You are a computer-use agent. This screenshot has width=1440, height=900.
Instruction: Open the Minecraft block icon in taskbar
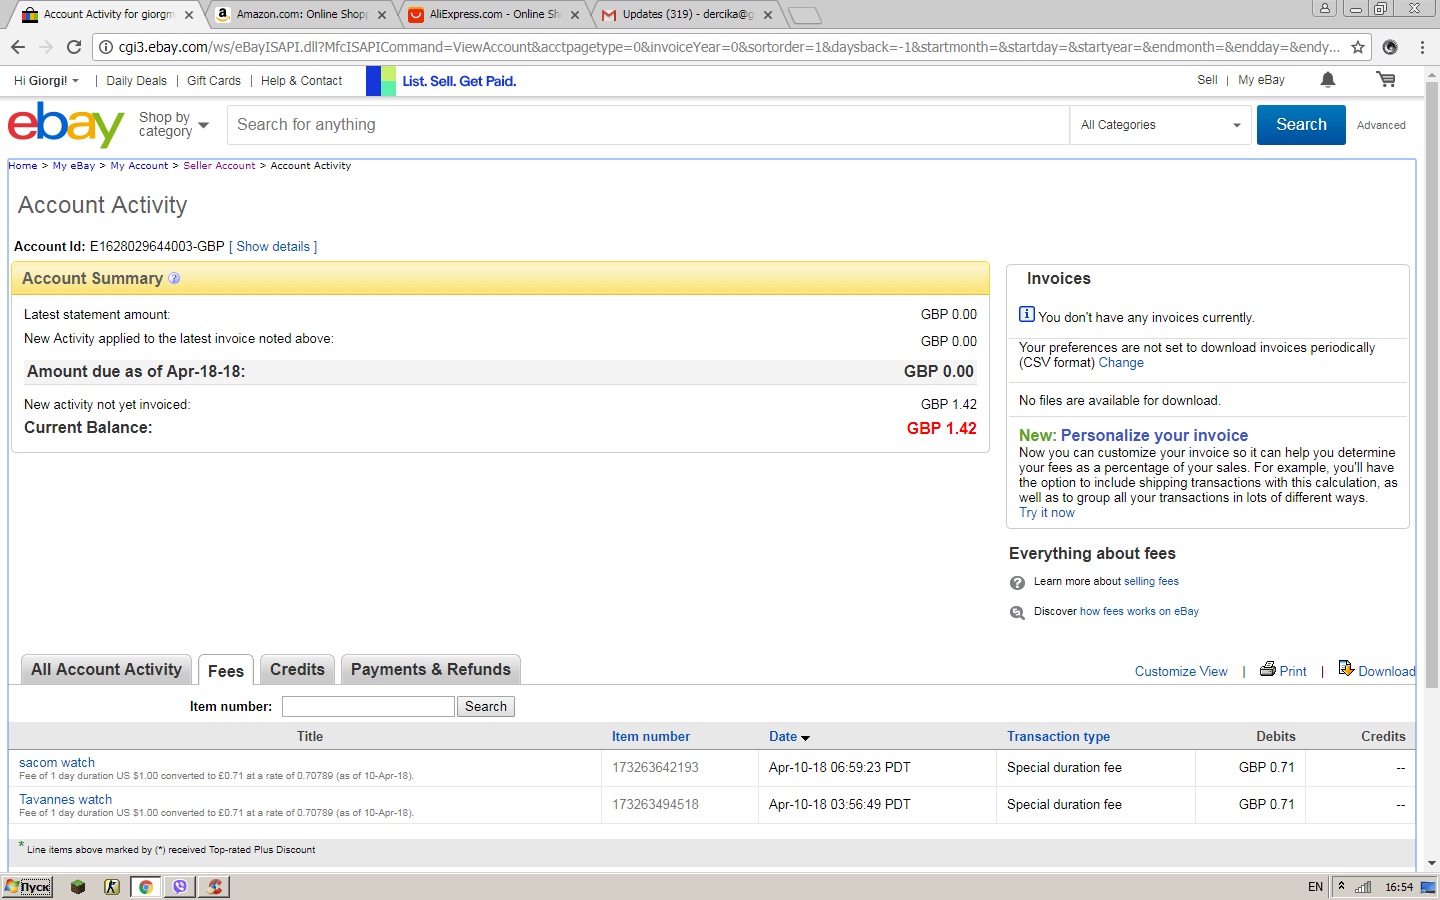(78, 887)
